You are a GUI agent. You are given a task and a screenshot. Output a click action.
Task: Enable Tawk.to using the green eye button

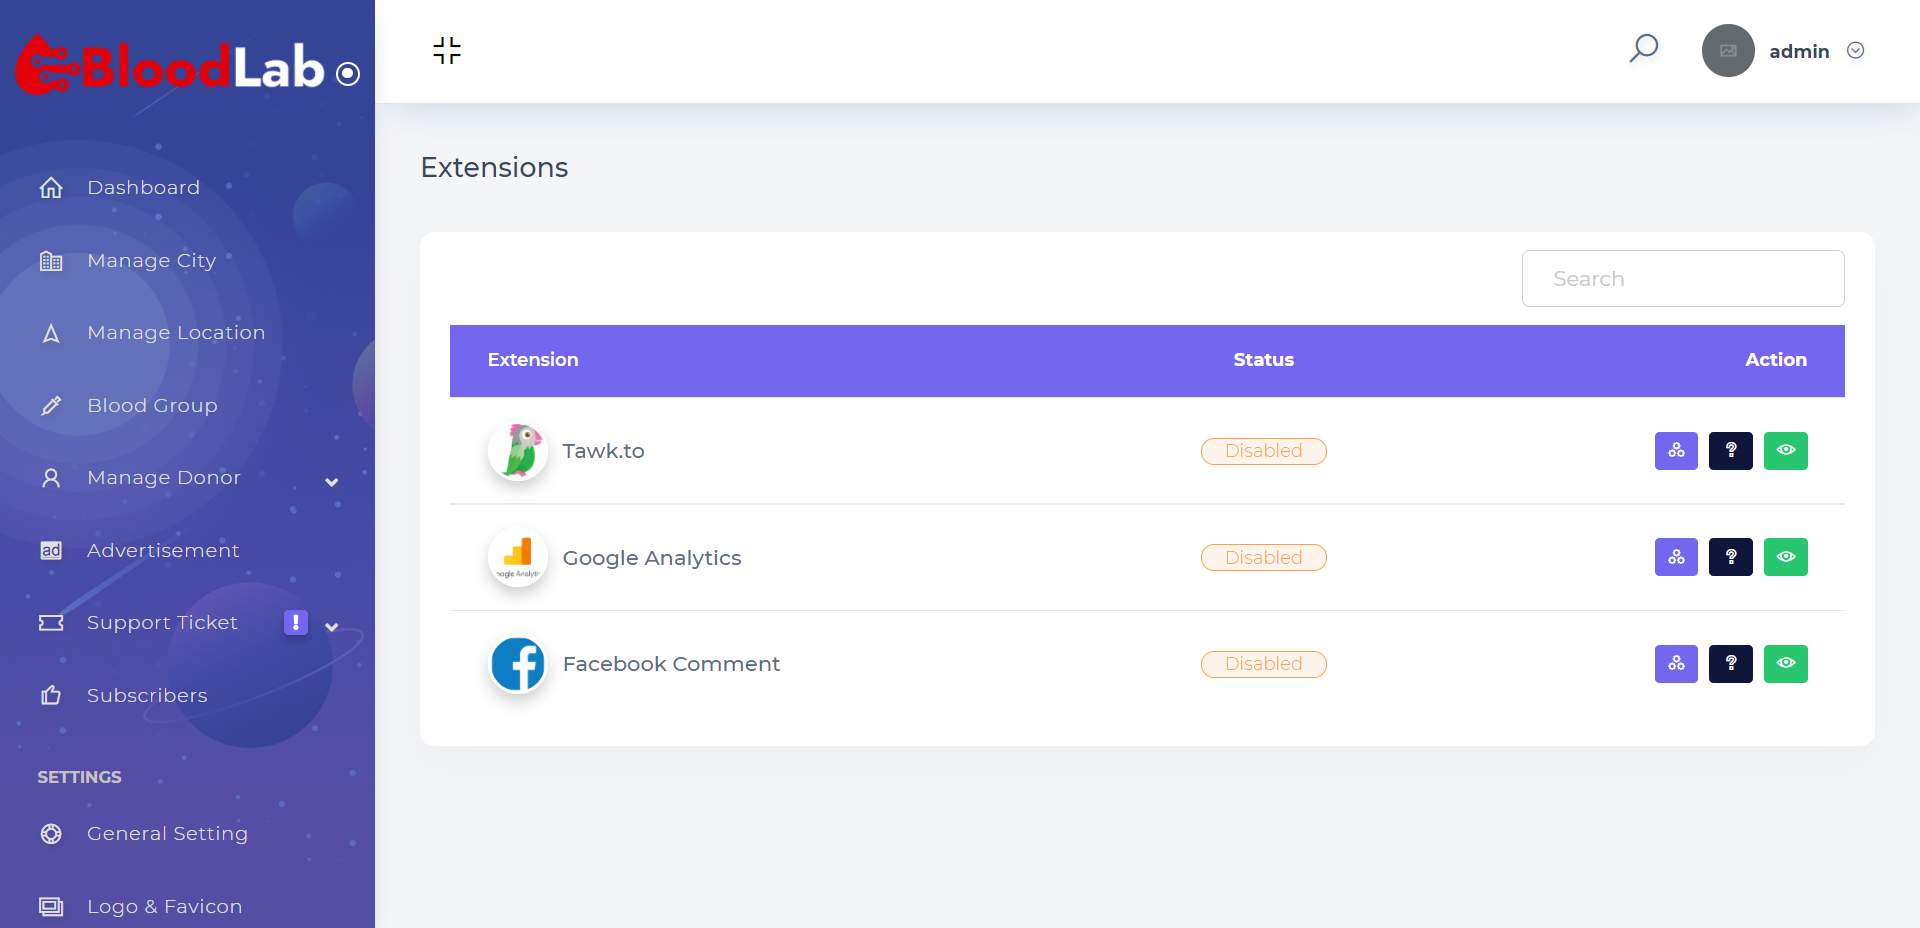pos(1786,451)
